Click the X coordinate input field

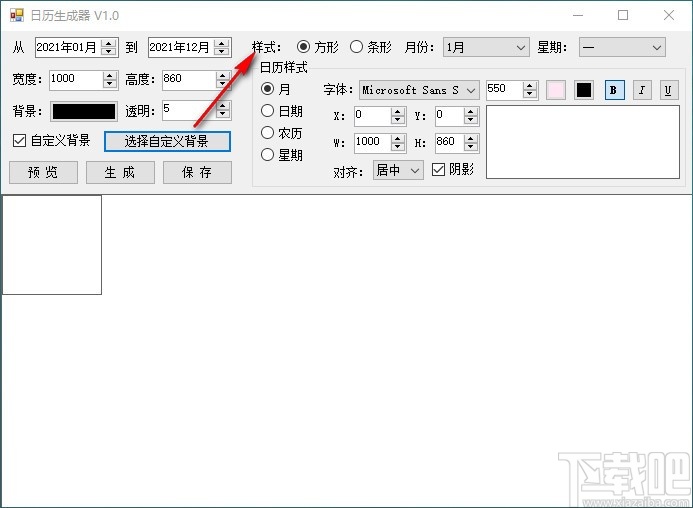pyautogui.click(x=373, y=116)
